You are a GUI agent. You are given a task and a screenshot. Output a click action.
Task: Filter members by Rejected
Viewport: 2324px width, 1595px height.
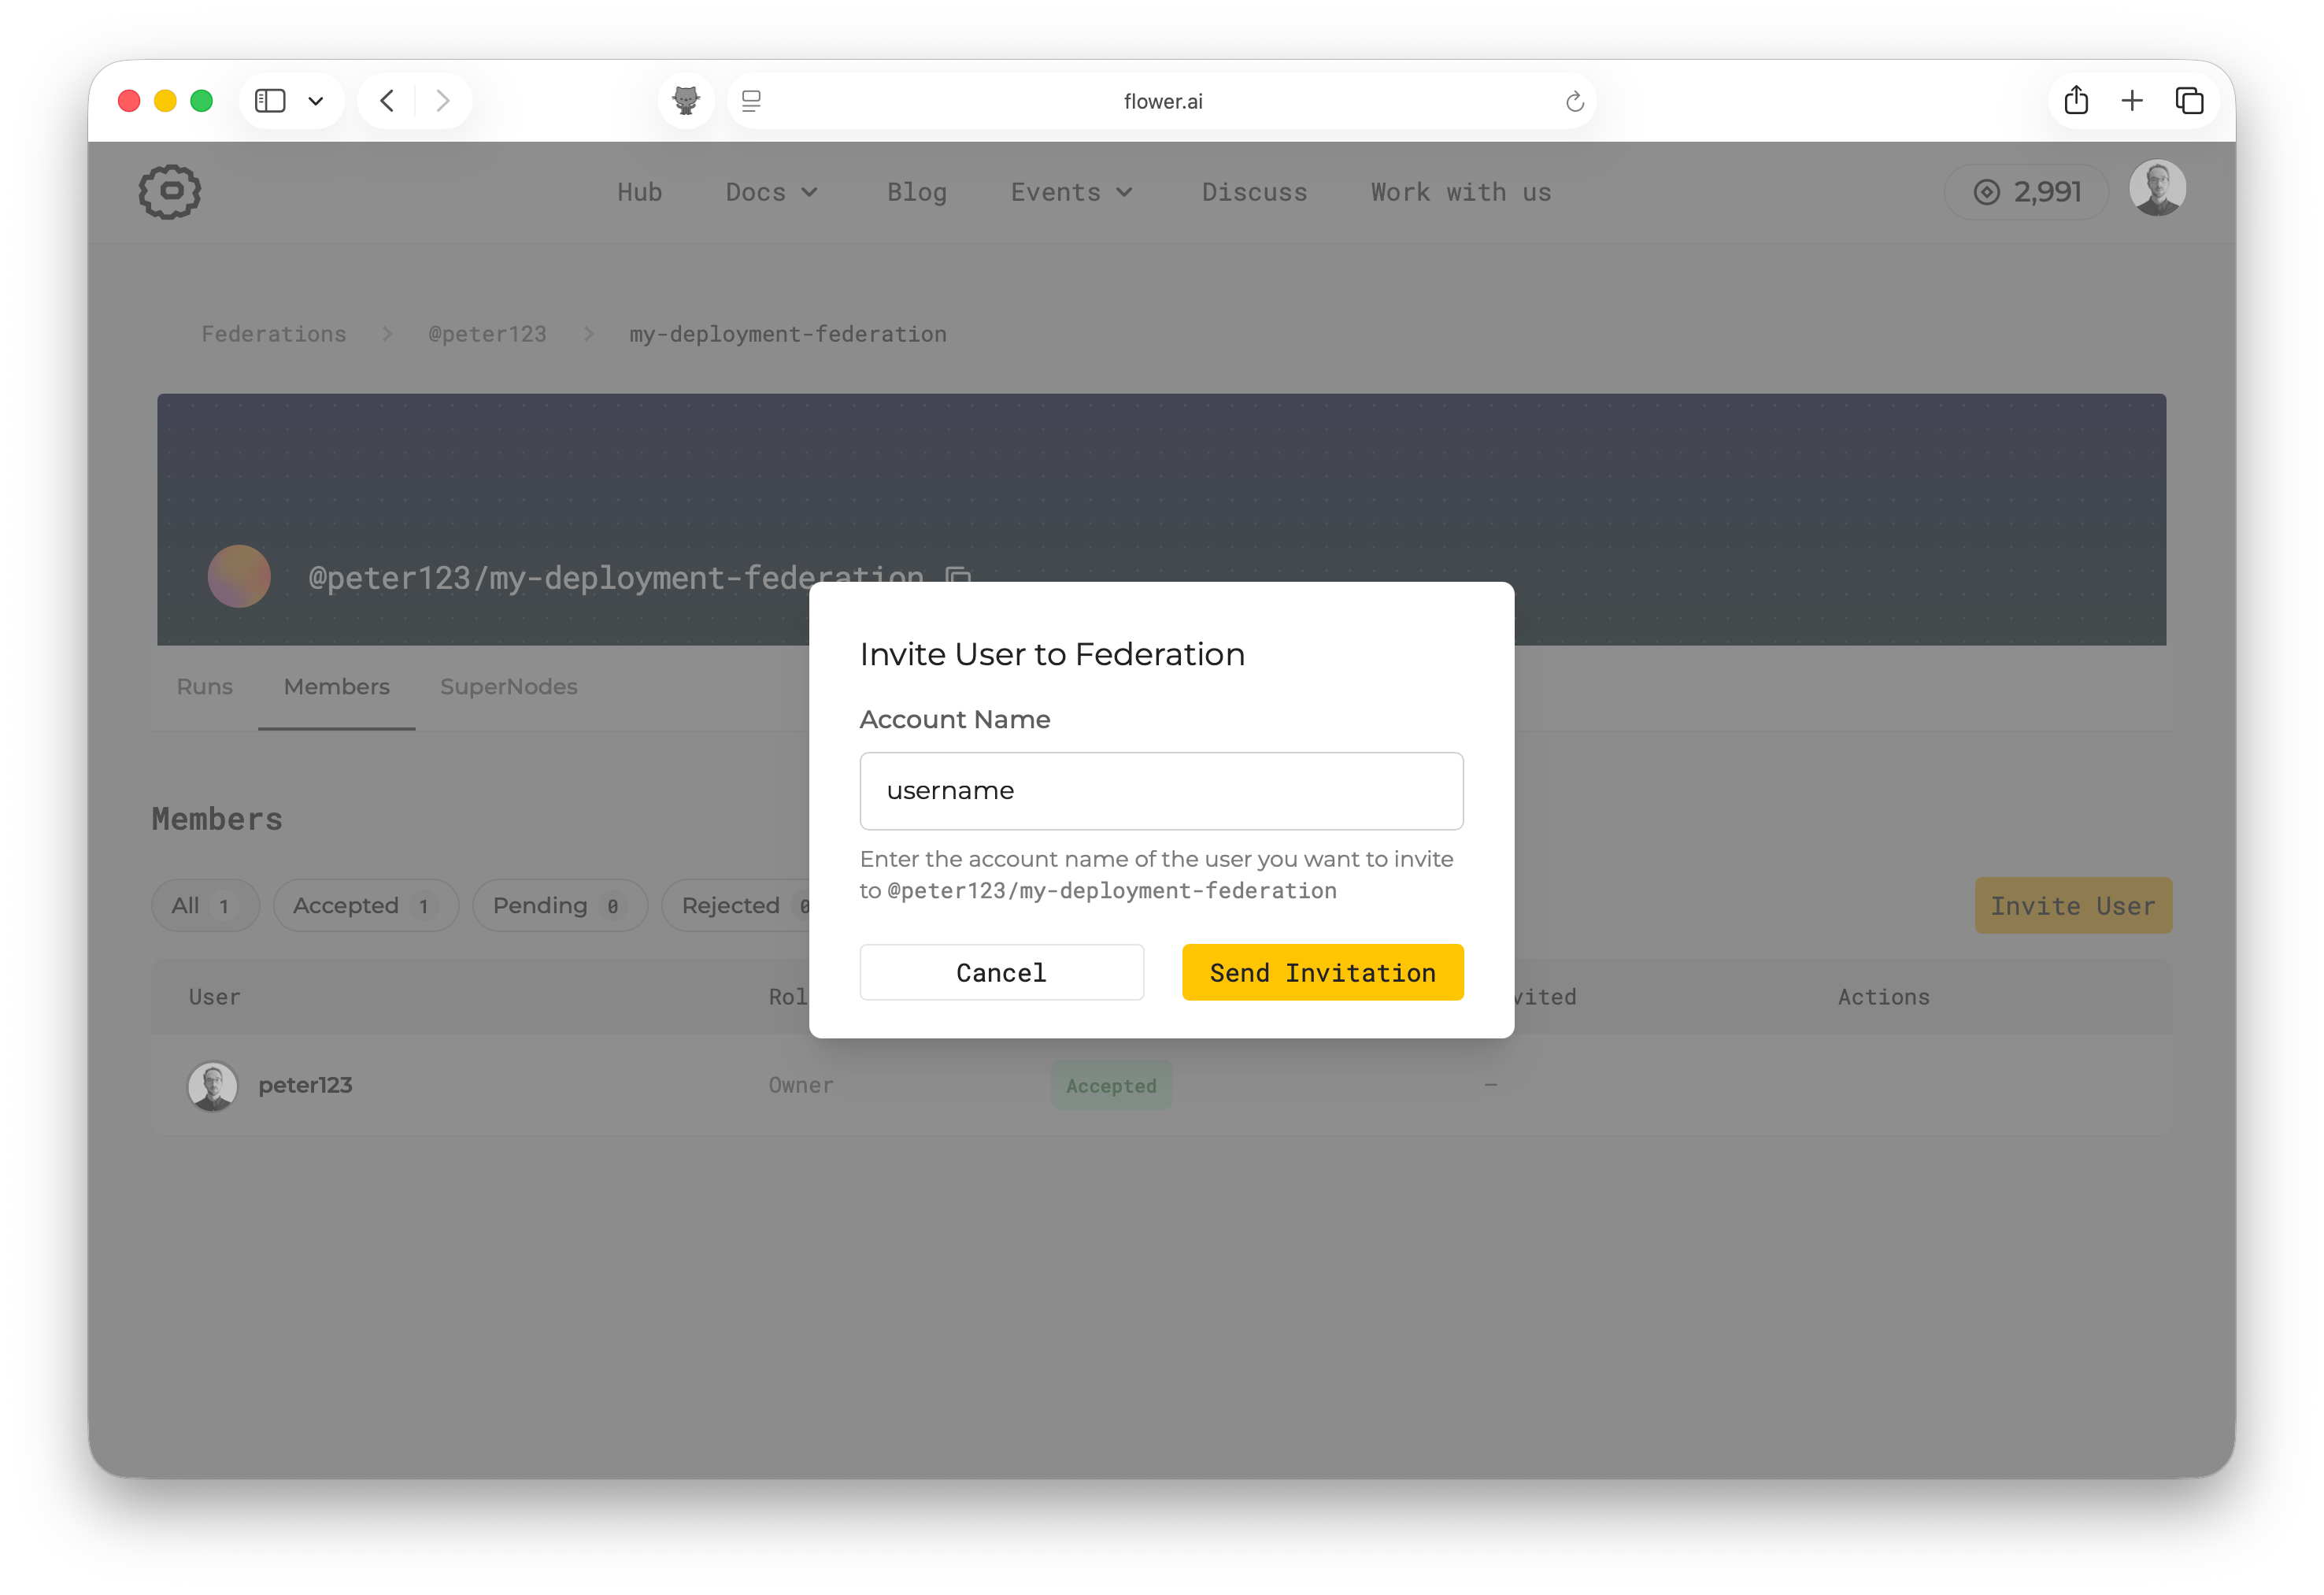[736, 906]
